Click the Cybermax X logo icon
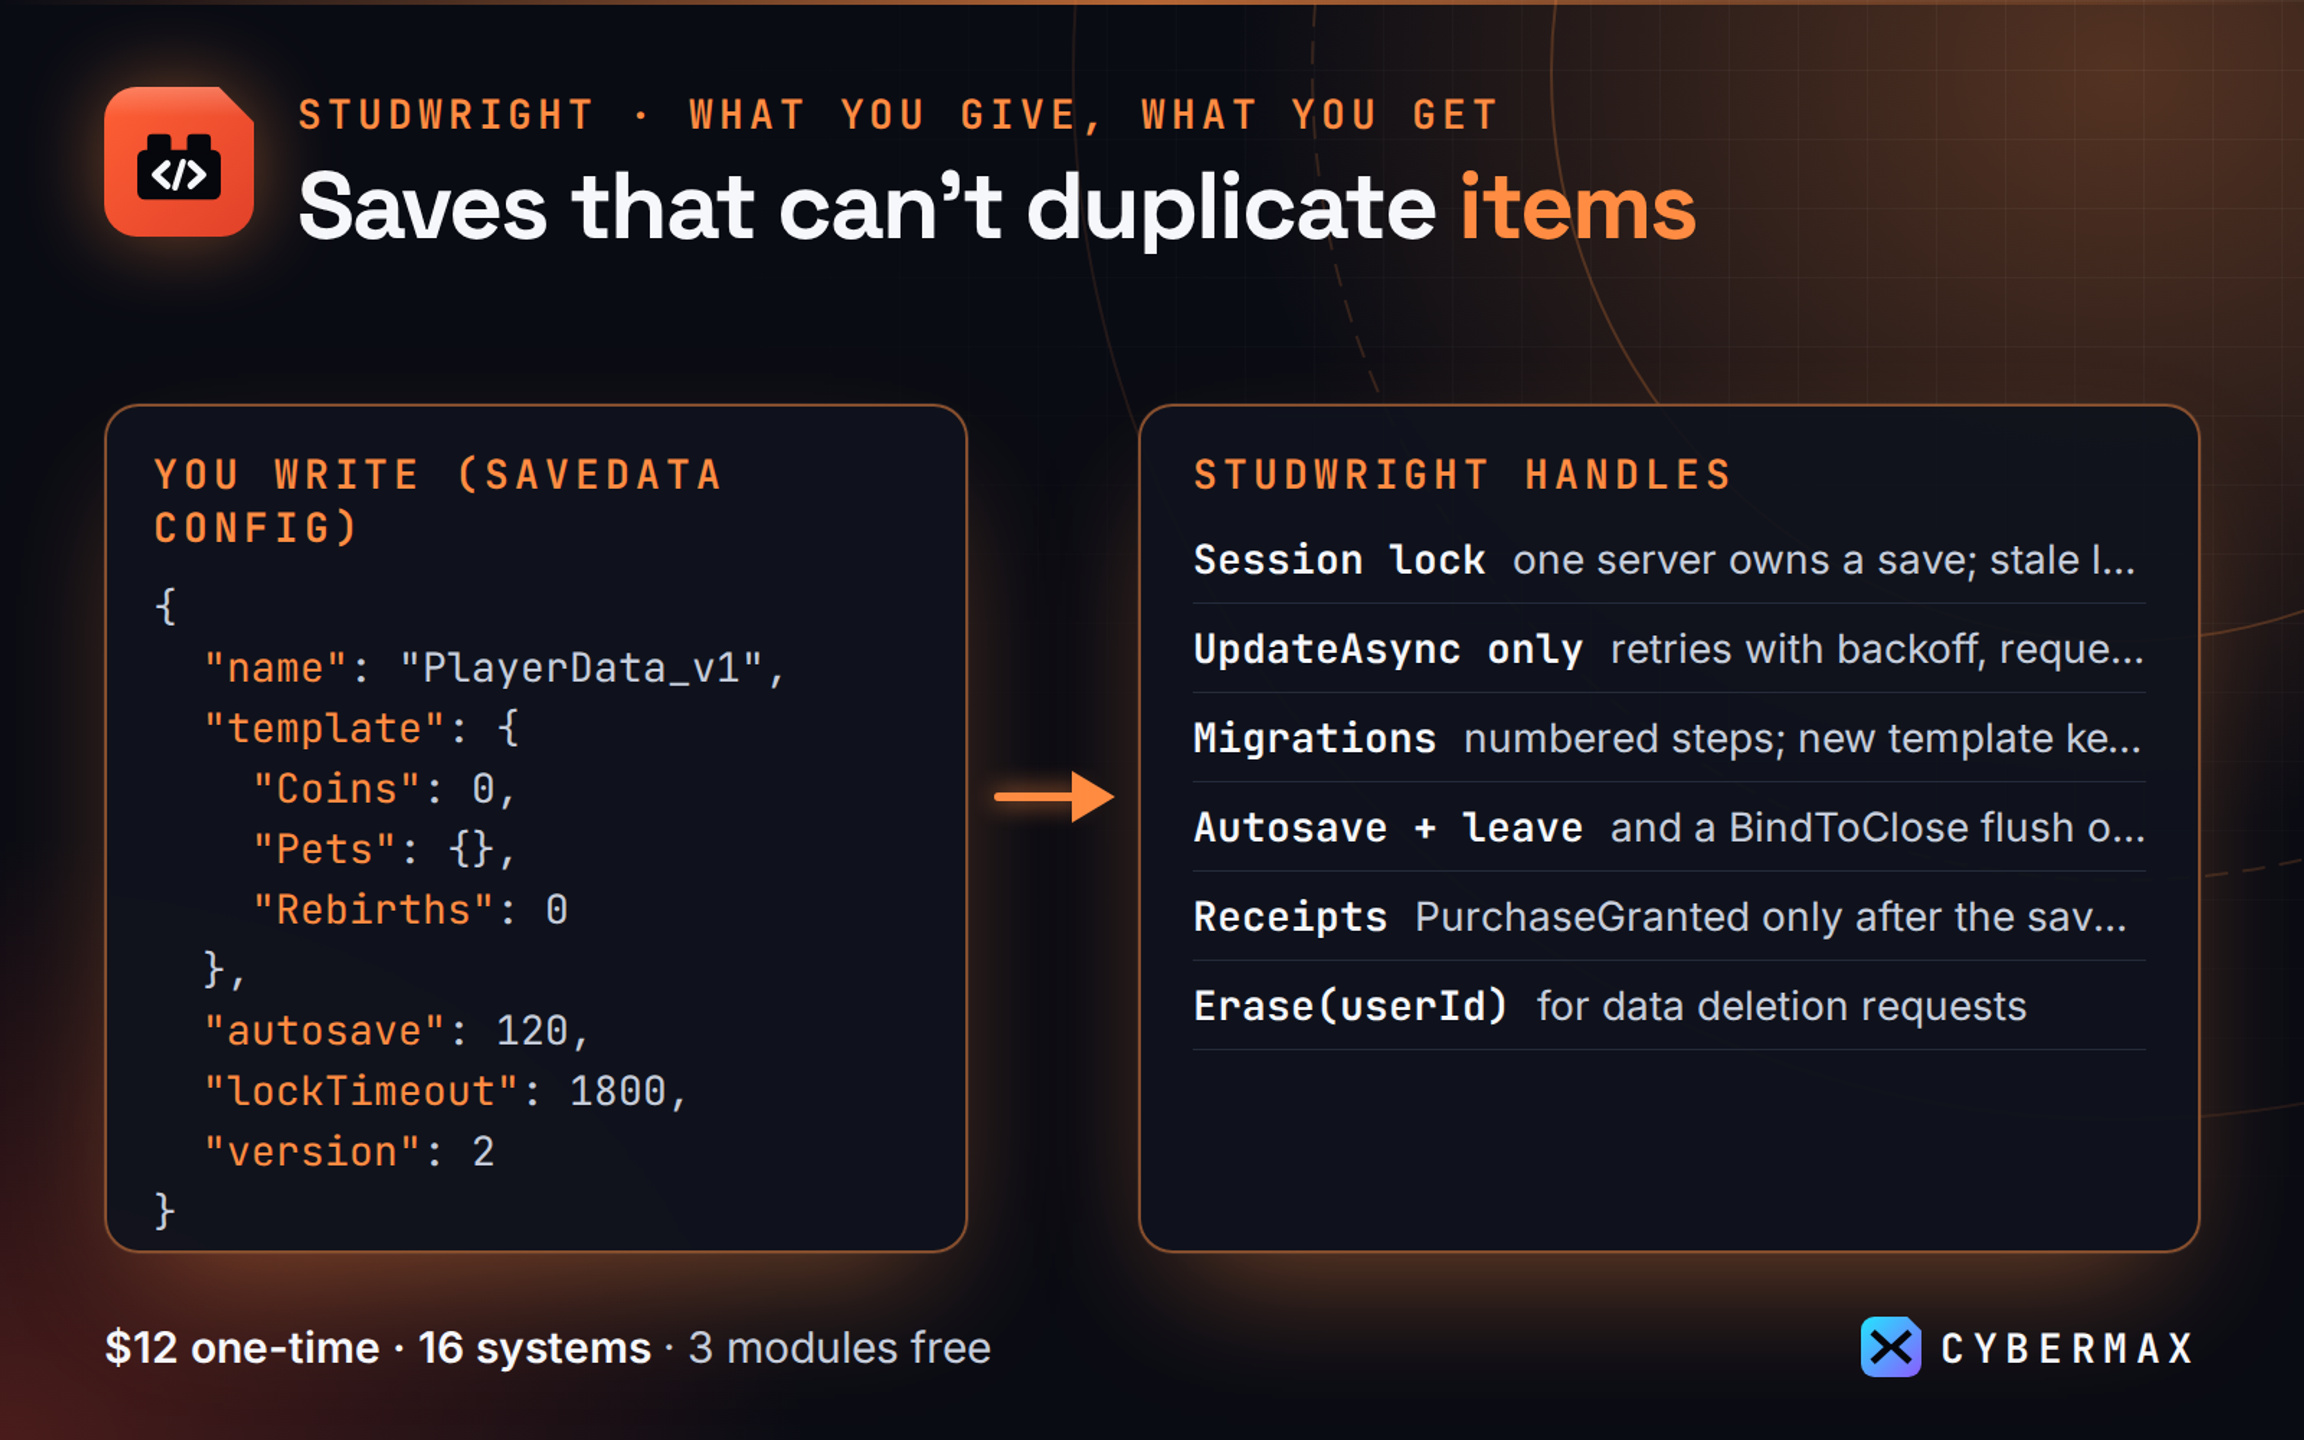Screen dimensions: 2304x1440 tap(1890, 1347)
